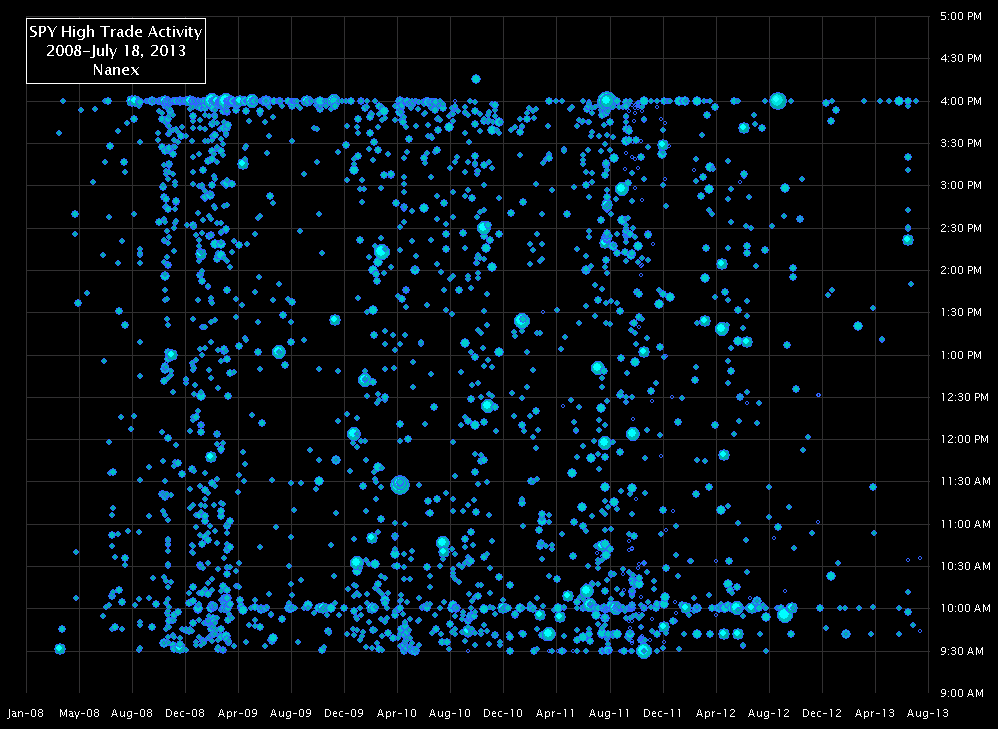Select the 11:00 AM time axis label
This screenshot has height=729, width=998.
[x=965, y=525]
